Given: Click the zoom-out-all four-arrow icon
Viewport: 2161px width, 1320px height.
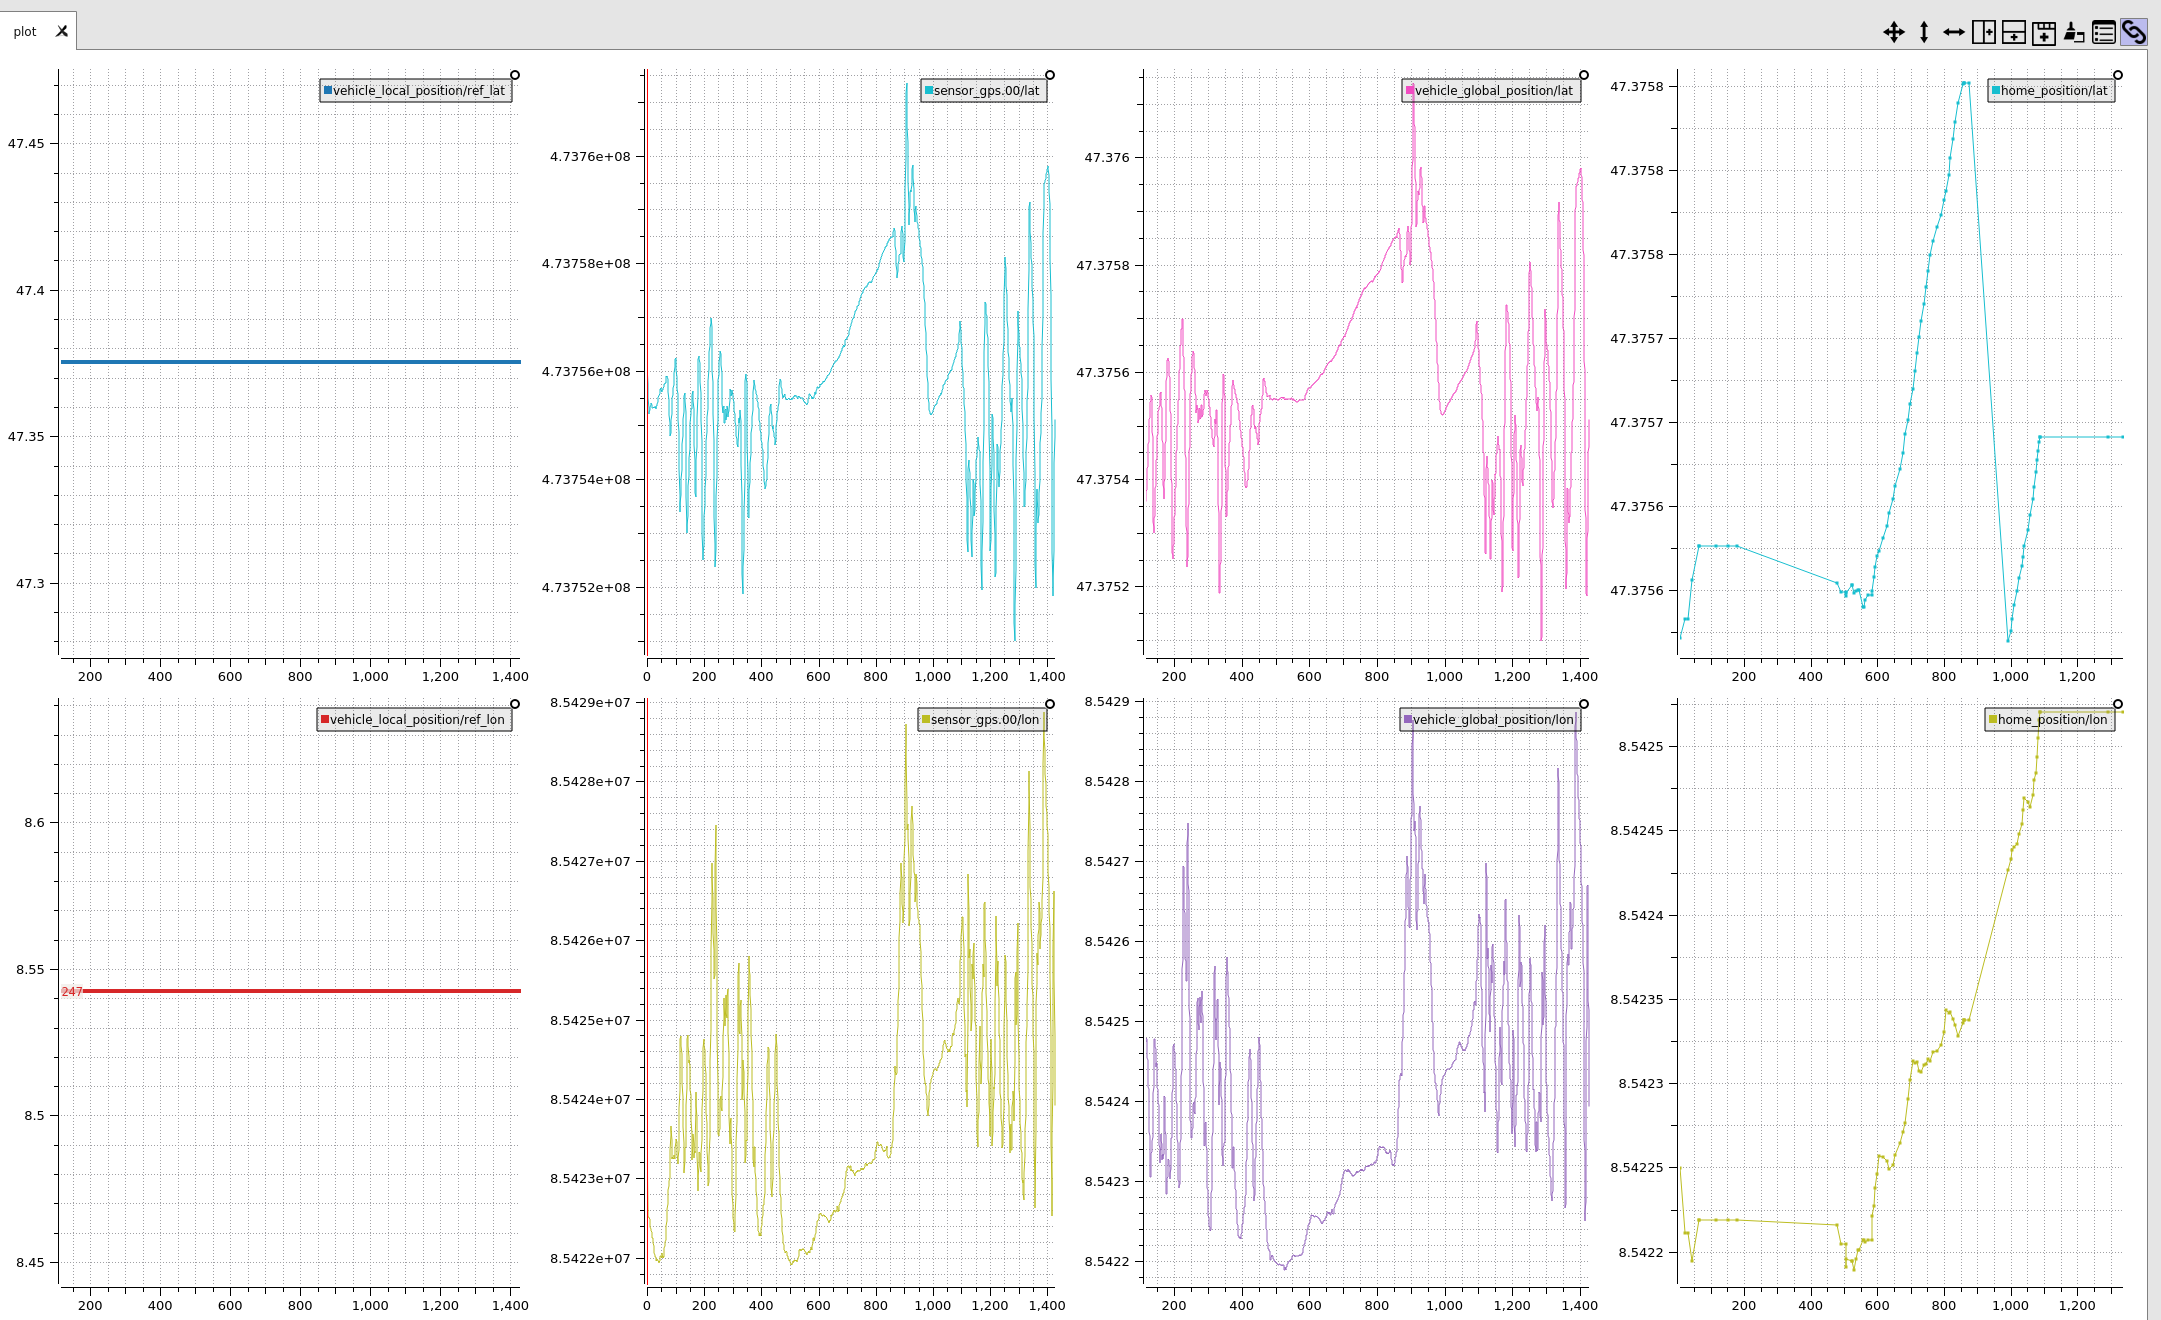Looking at the screenshot, I should (x=1893, y=32).
